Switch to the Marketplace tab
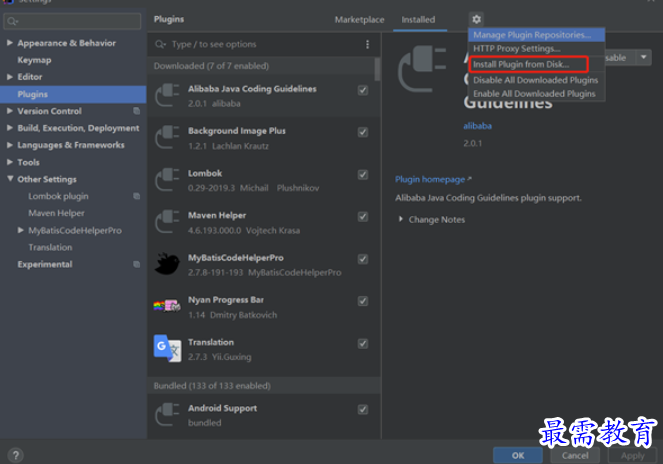663x464 pixels. [359, 19]
